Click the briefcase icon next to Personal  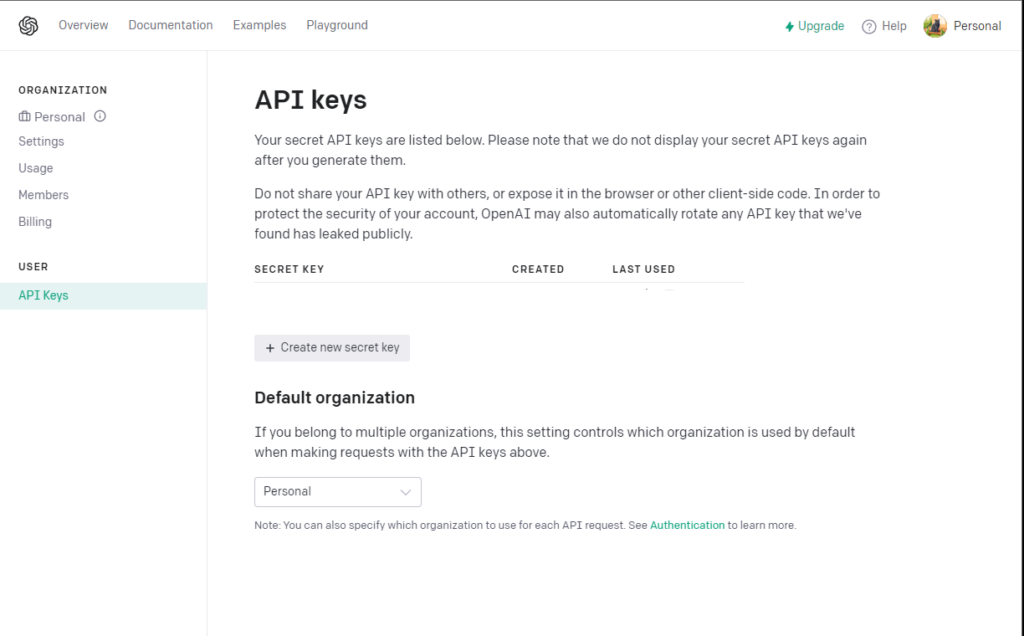pyautogui.click(x=24, y=116)
